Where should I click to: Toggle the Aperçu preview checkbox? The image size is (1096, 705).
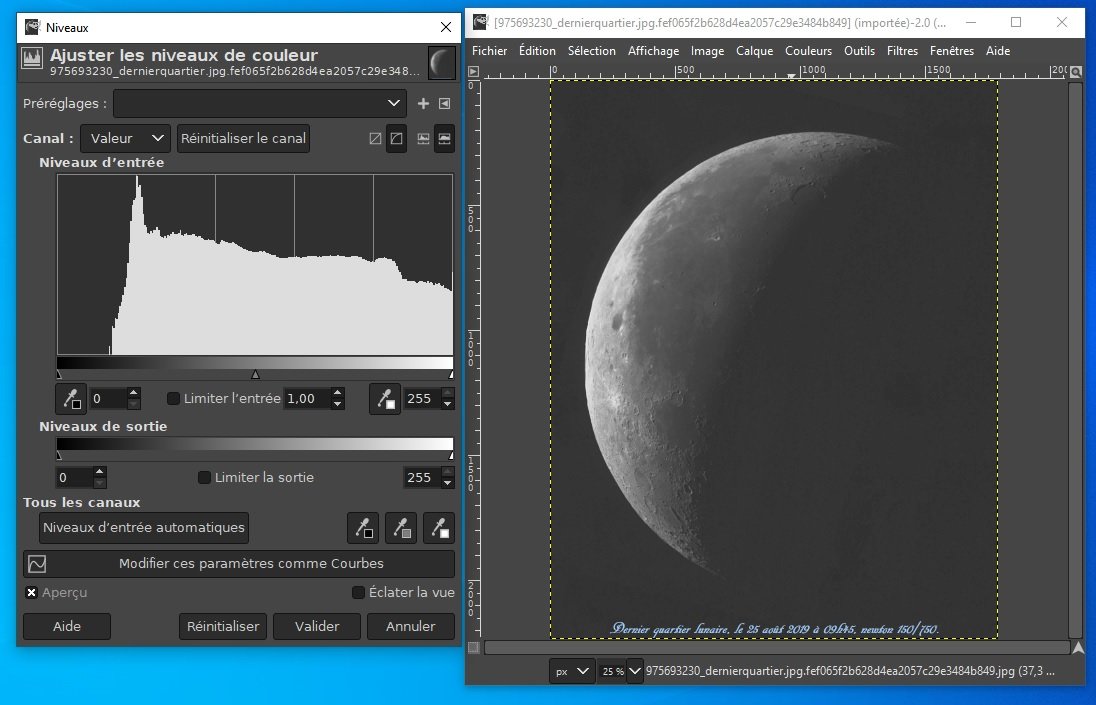[31, 593]
